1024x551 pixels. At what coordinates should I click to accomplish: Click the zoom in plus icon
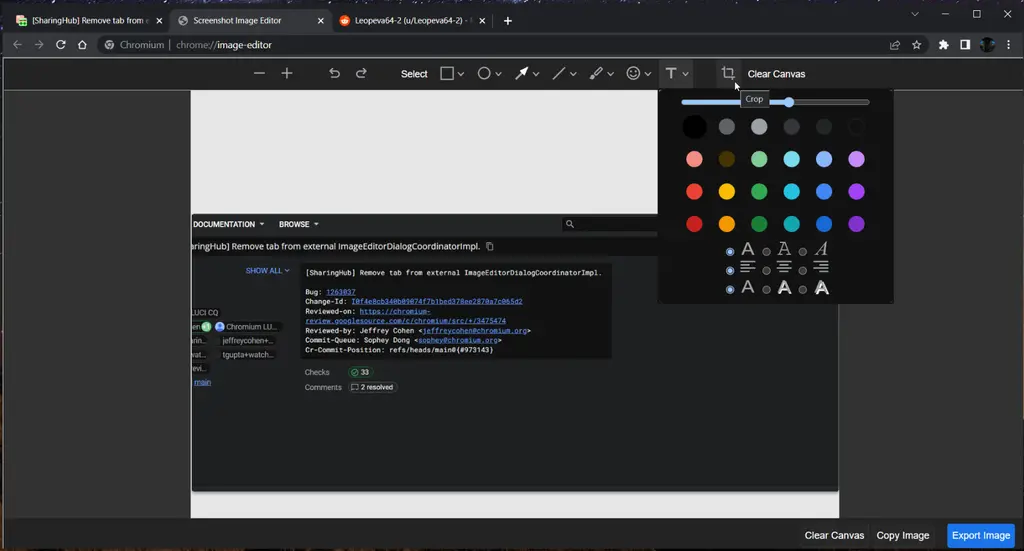(x=287, y=73)
